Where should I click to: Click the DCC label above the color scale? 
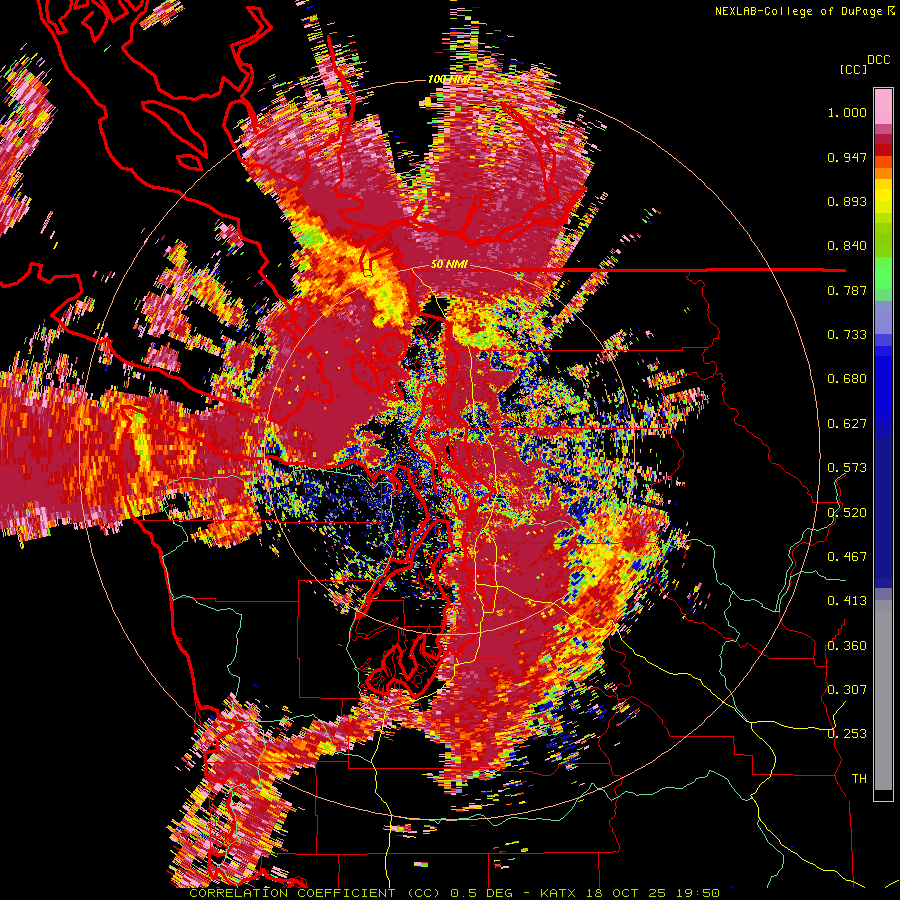tap(878, 59)
